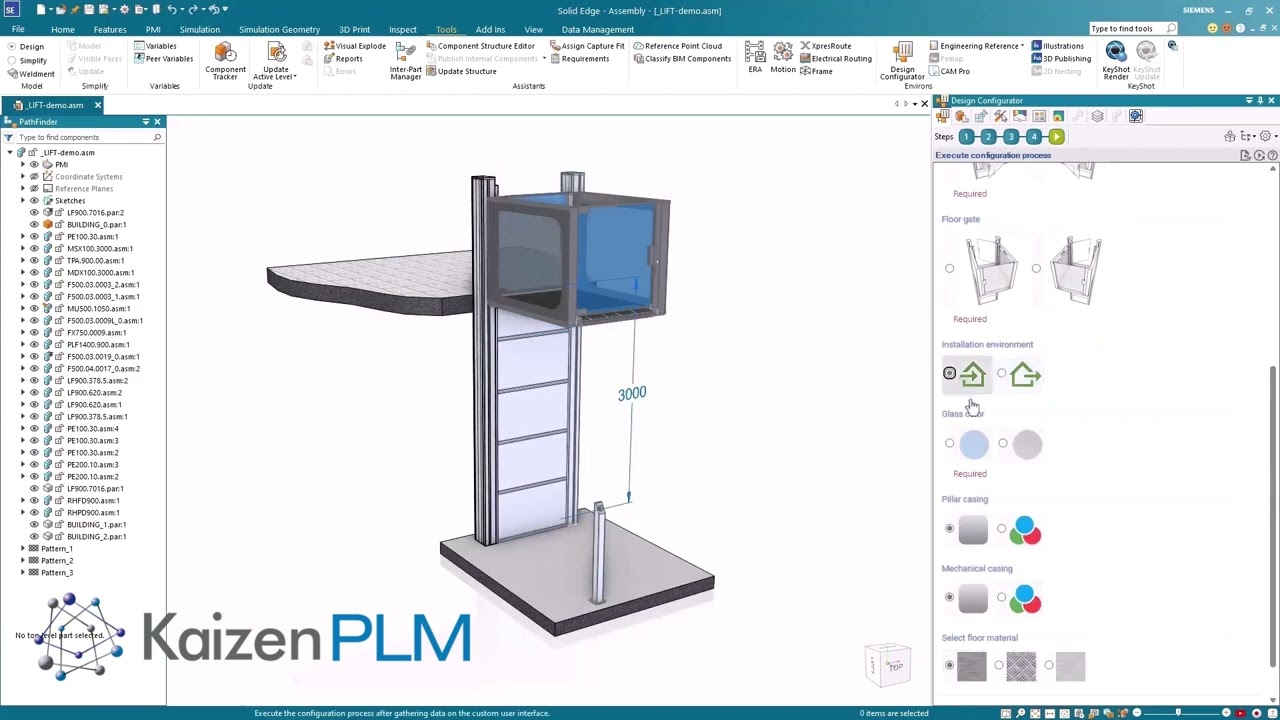The width and height of the screenshot is (1280, 720).
Task: Open the 3D Print tab
Action: (354, 29)
